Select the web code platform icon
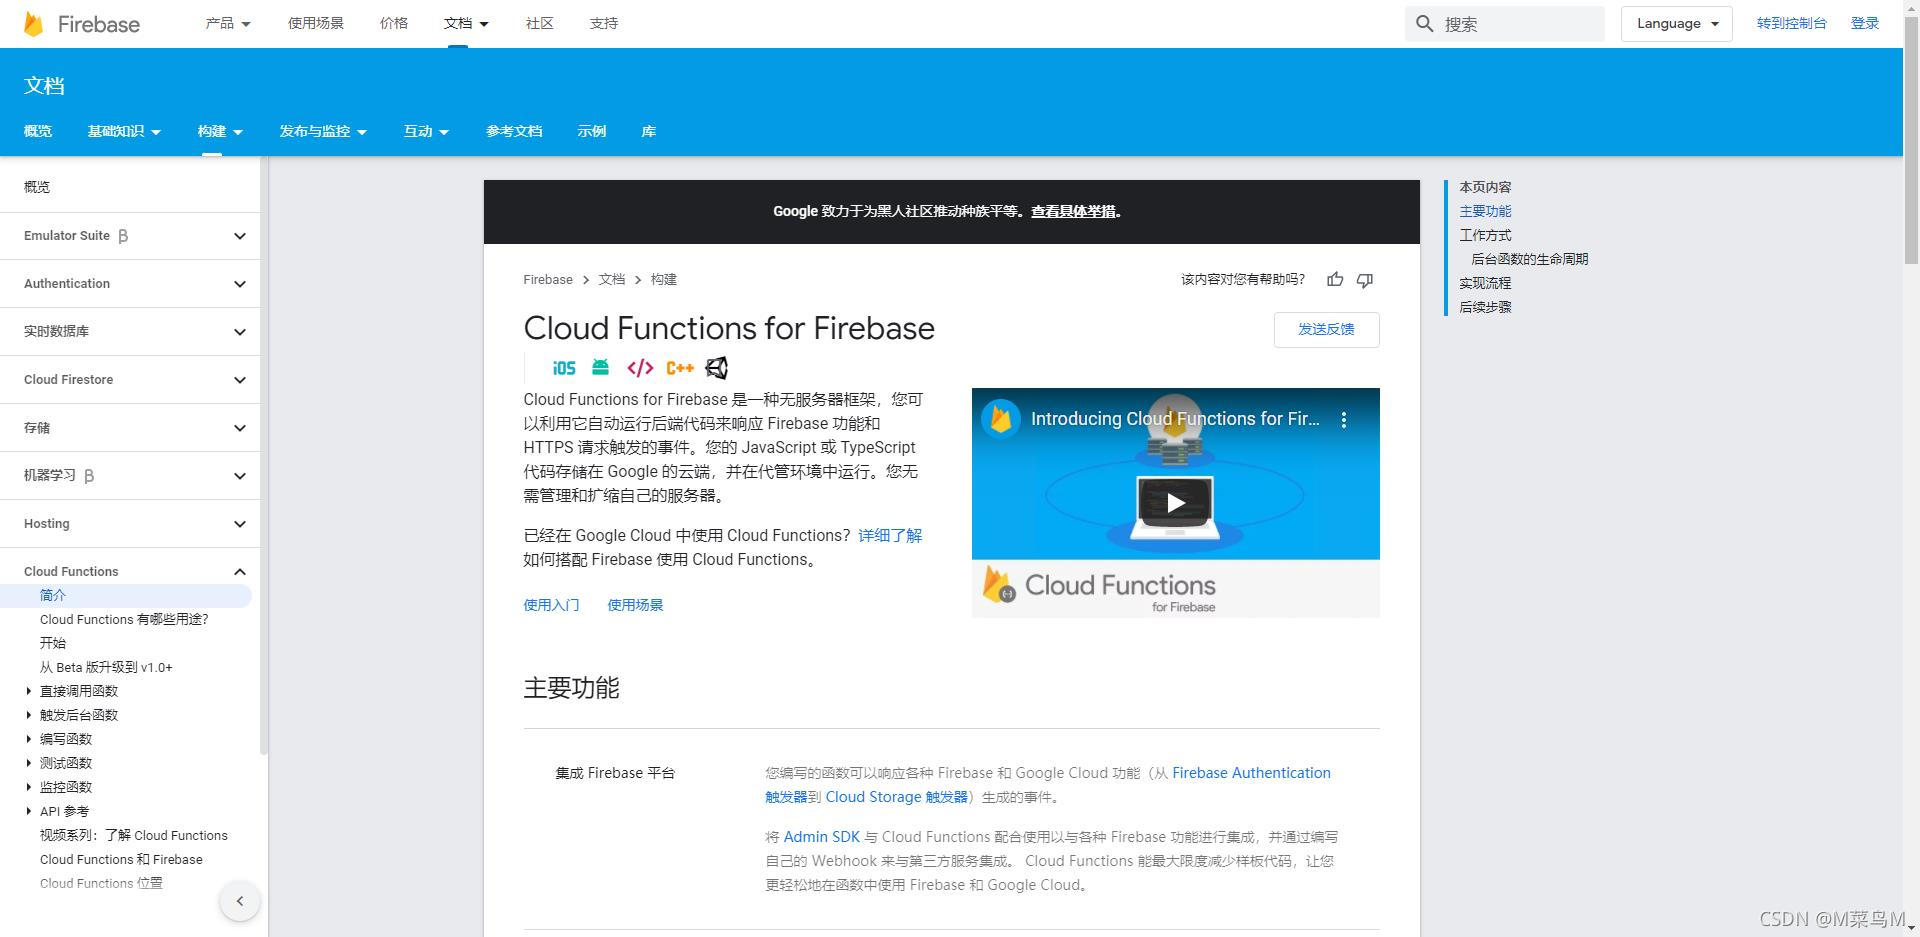The height and width of the screenshot is (937, 1920). click(640, 368)
